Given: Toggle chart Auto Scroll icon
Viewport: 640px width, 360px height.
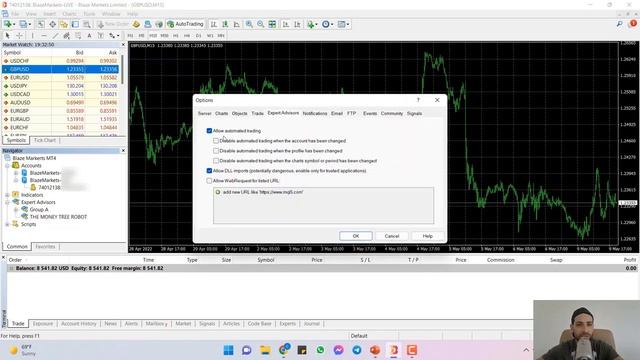Looking at the screenshot, I should 286,24.
